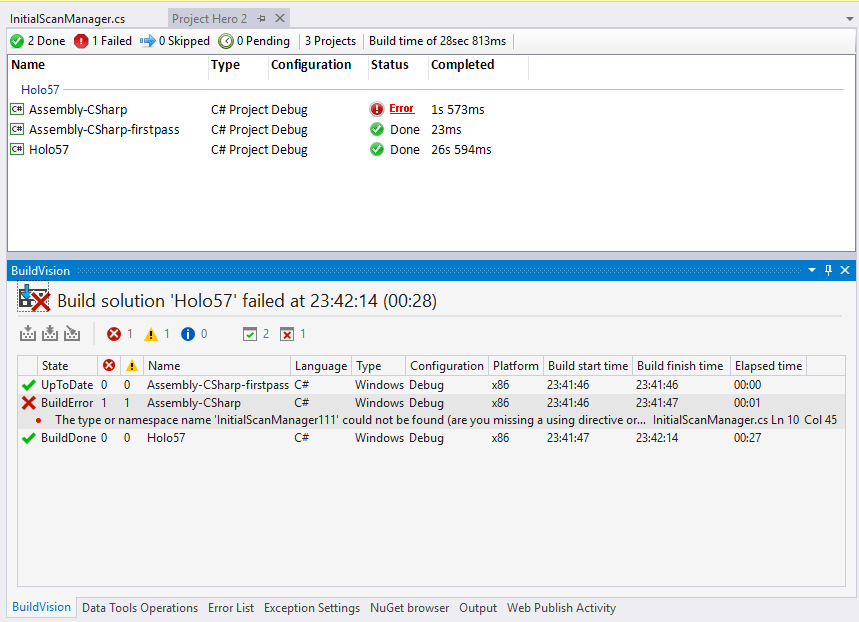Click the errors column header icon
859x622 pixels.
point(109,366)
